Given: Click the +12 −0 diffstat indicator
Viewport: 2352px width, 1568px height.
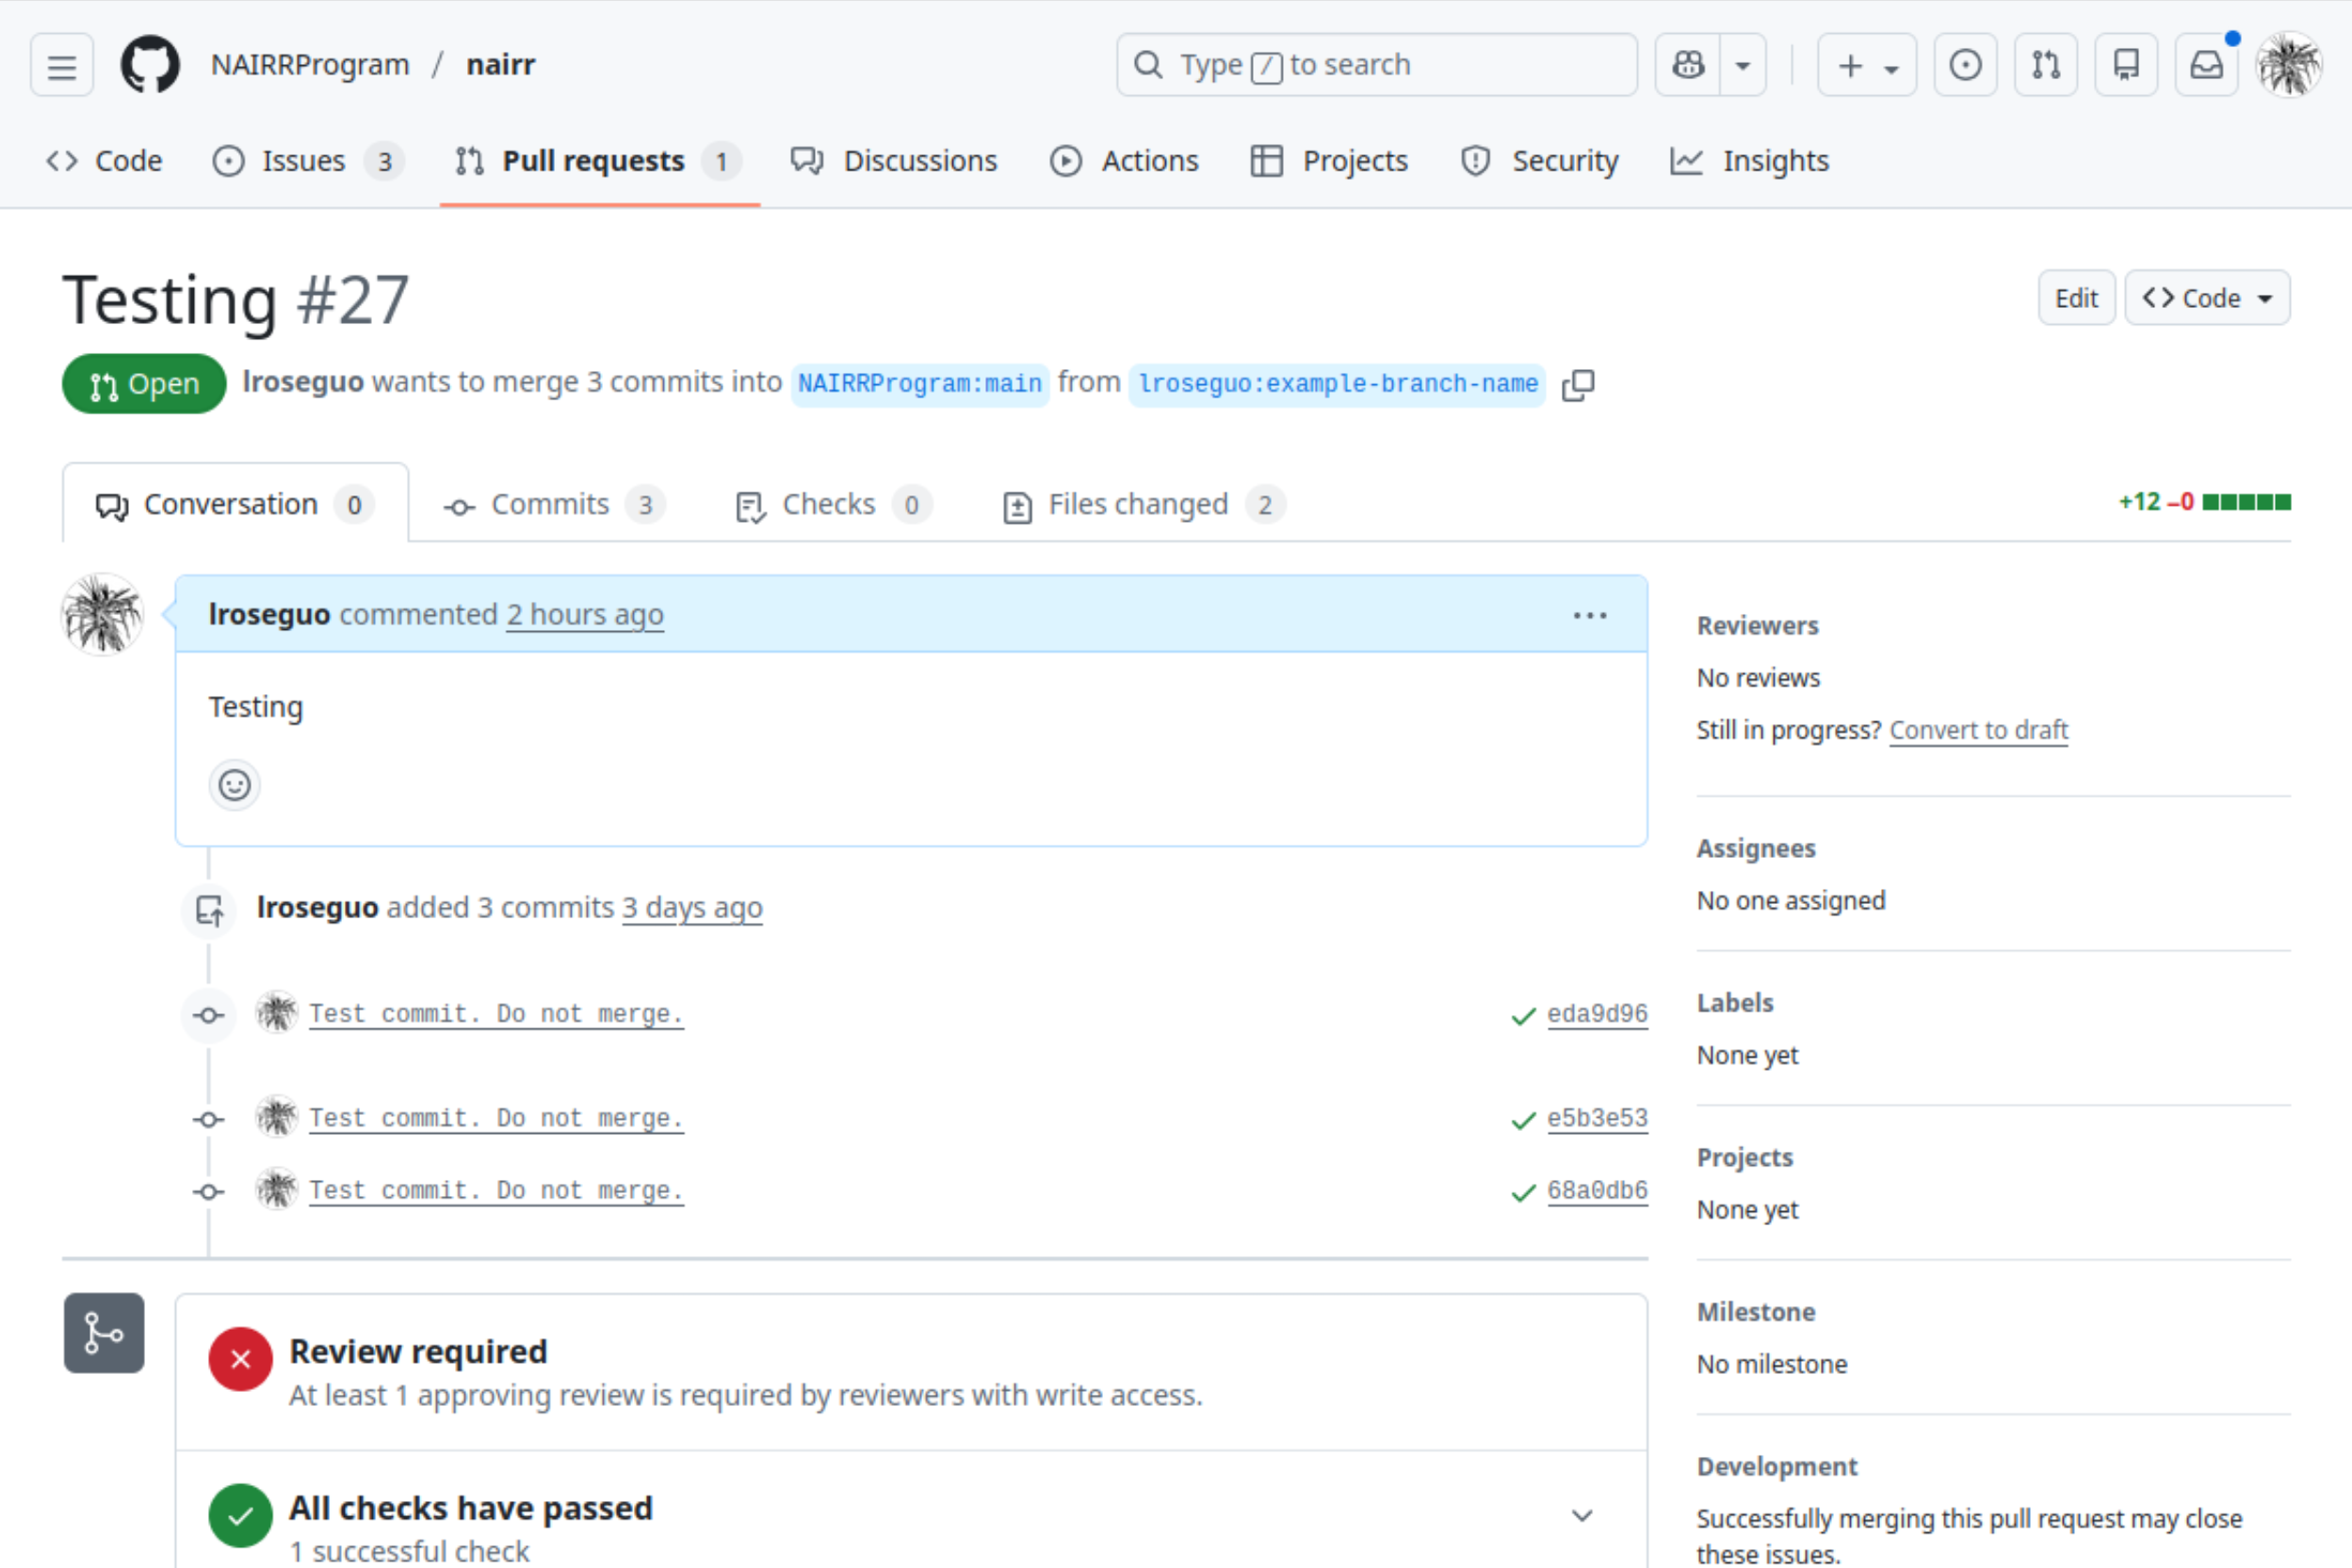Looking at the screenshot, I should [2204, 502].
